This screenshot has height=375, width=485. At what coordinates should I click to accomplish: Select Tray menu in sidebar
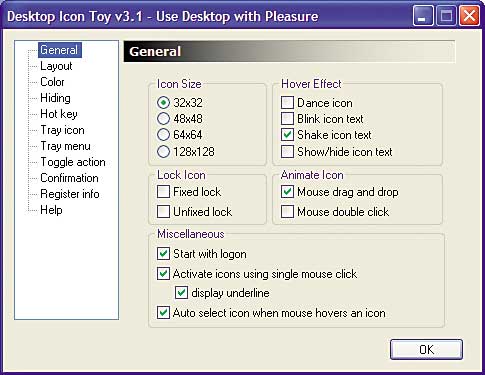coord(65,146)
